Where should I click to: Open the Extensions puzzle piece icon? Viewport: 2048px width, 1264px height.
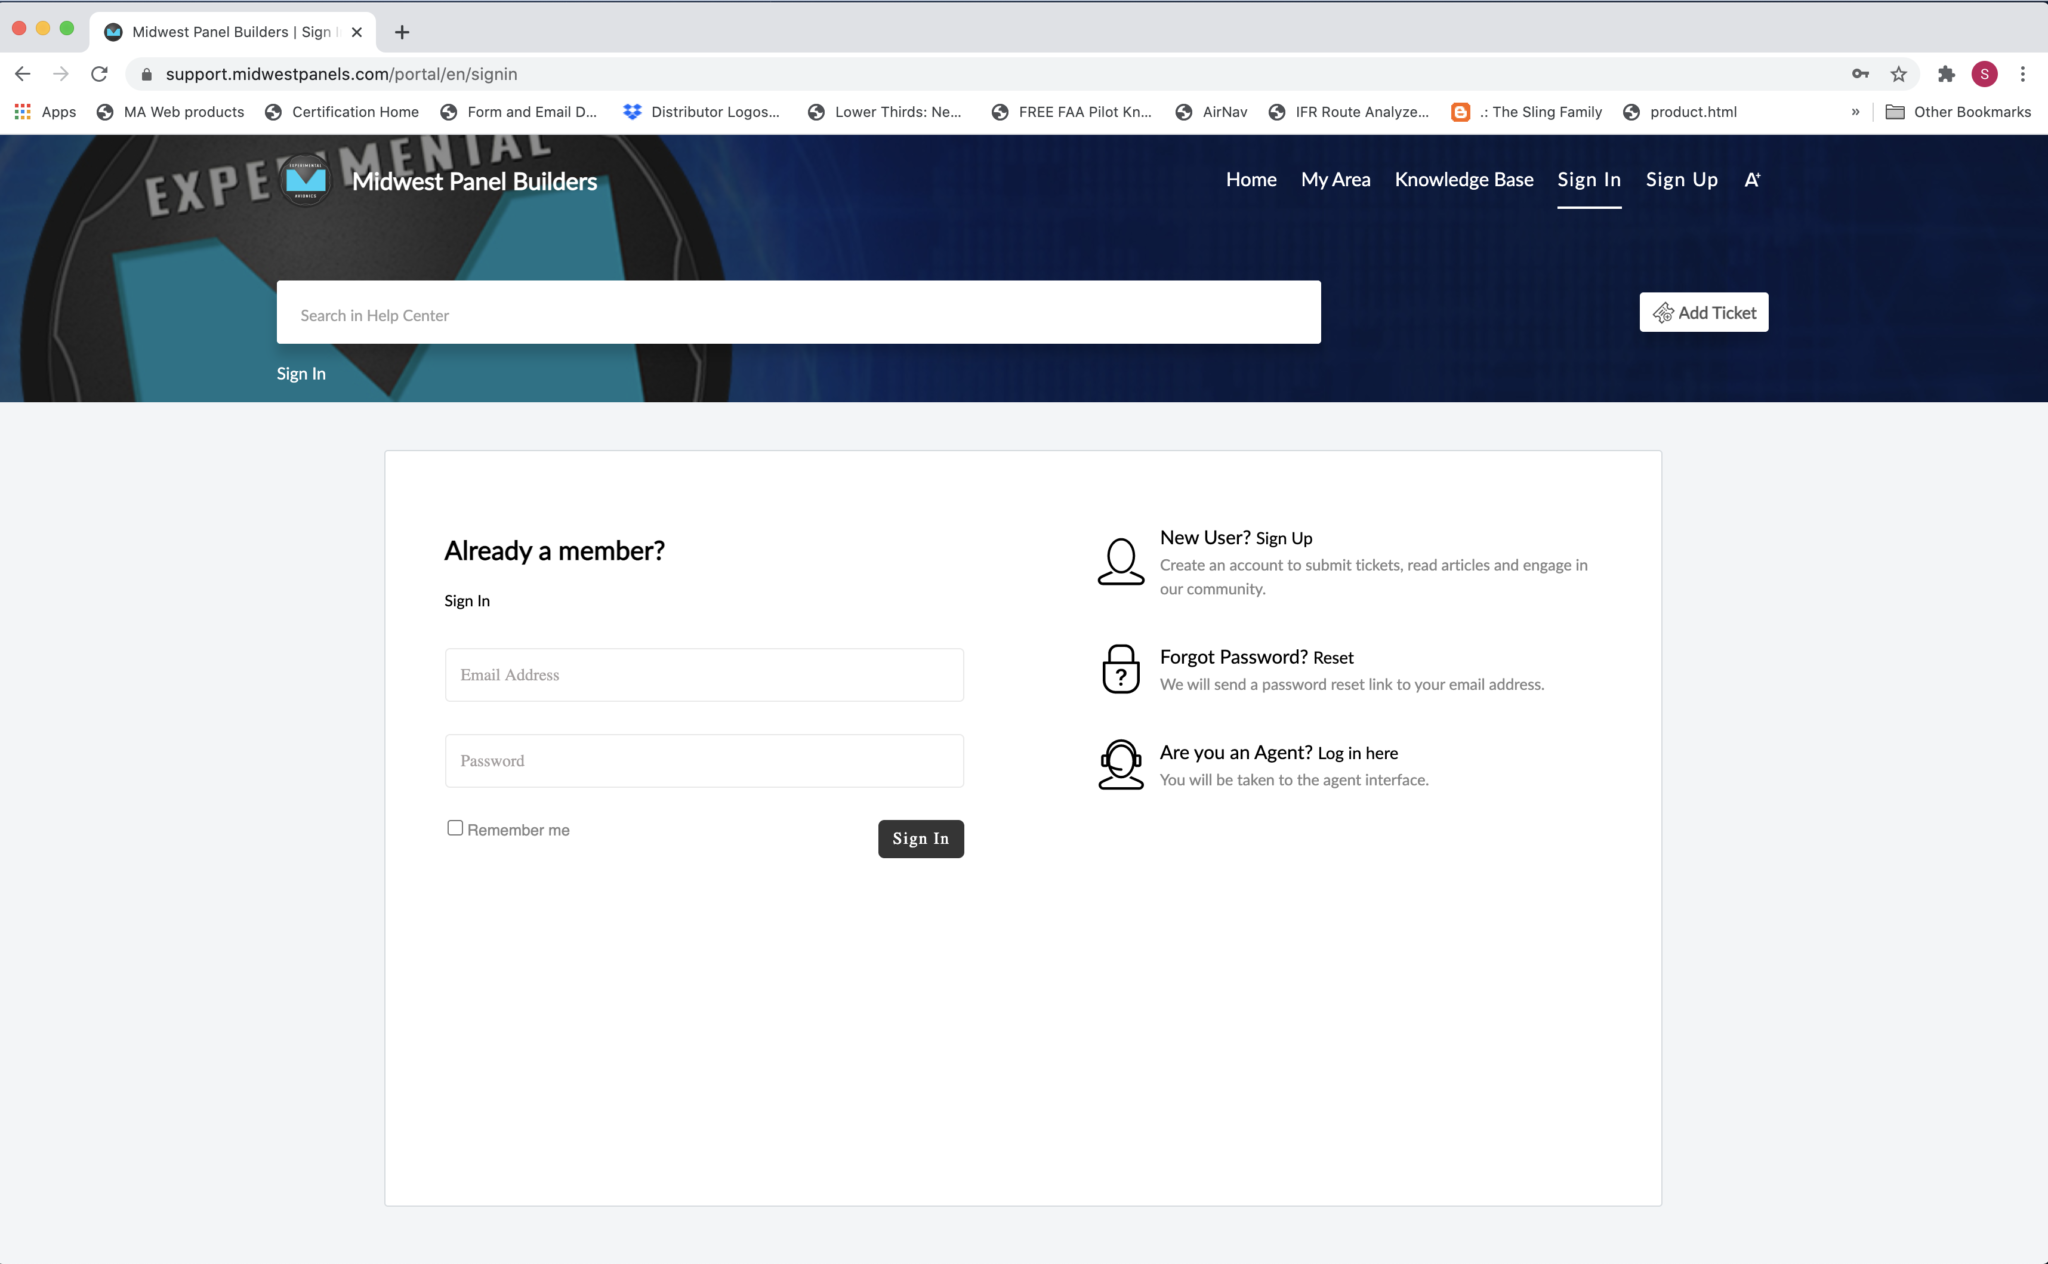coord(1946,74)
